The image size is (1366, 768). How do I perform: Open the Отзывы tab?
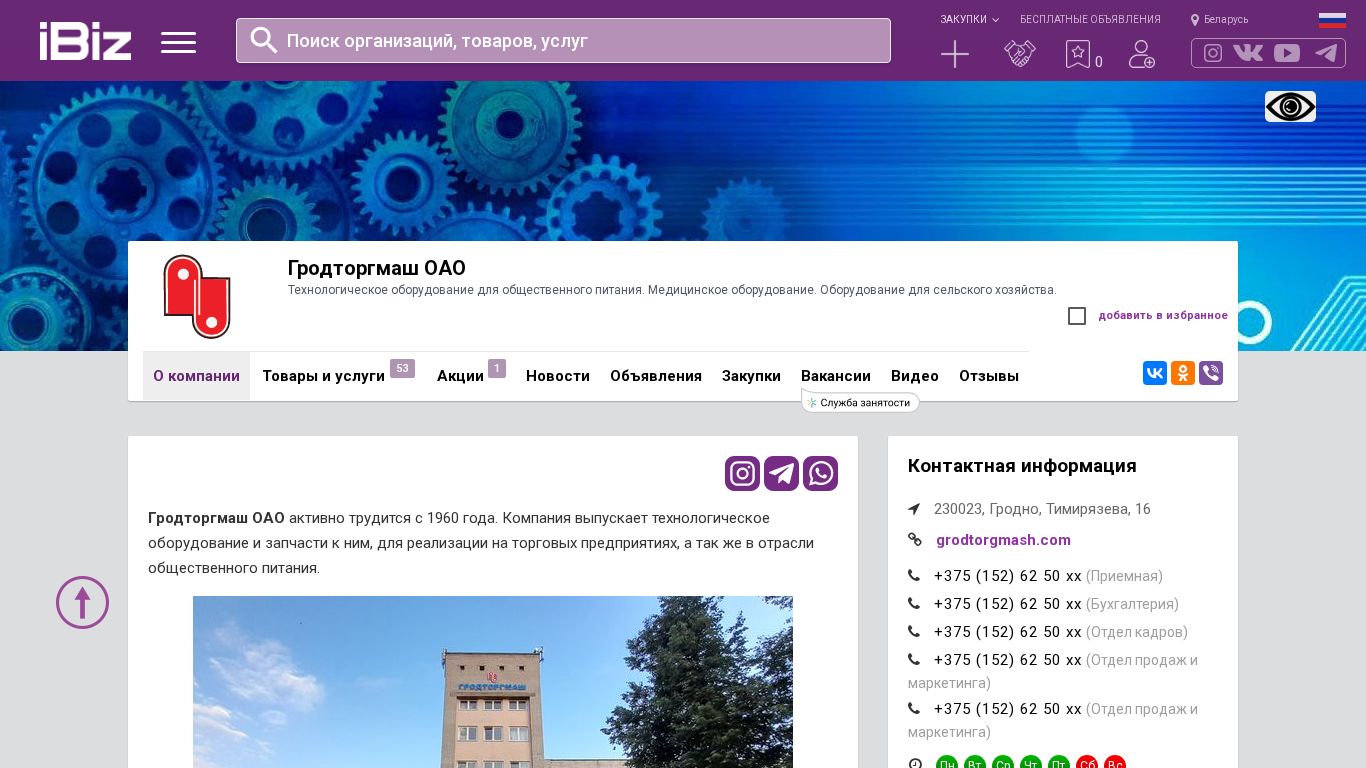(x=988, y=376)
